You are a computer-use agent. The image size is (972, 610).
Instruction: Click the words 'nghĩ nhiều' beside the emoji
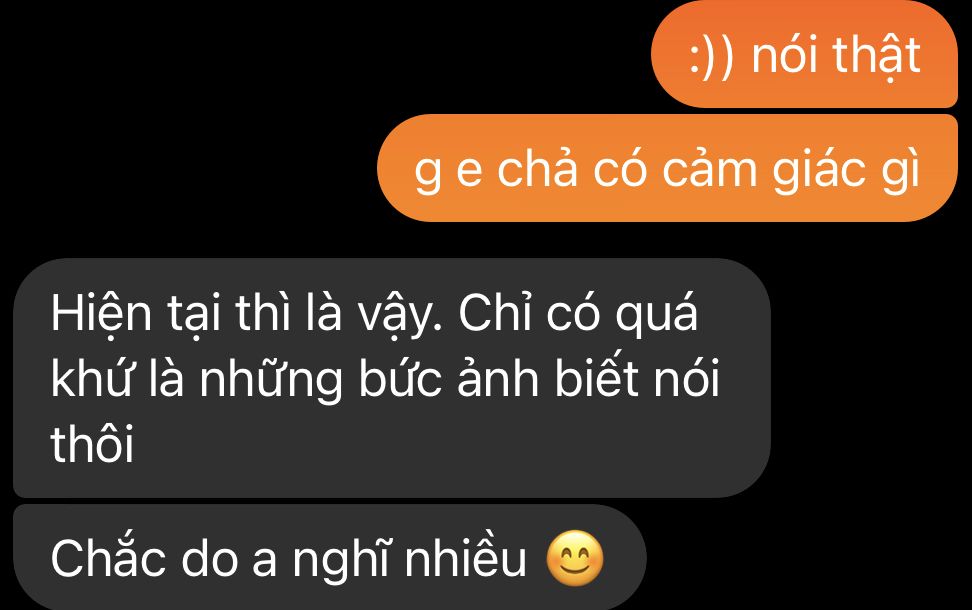410,560
